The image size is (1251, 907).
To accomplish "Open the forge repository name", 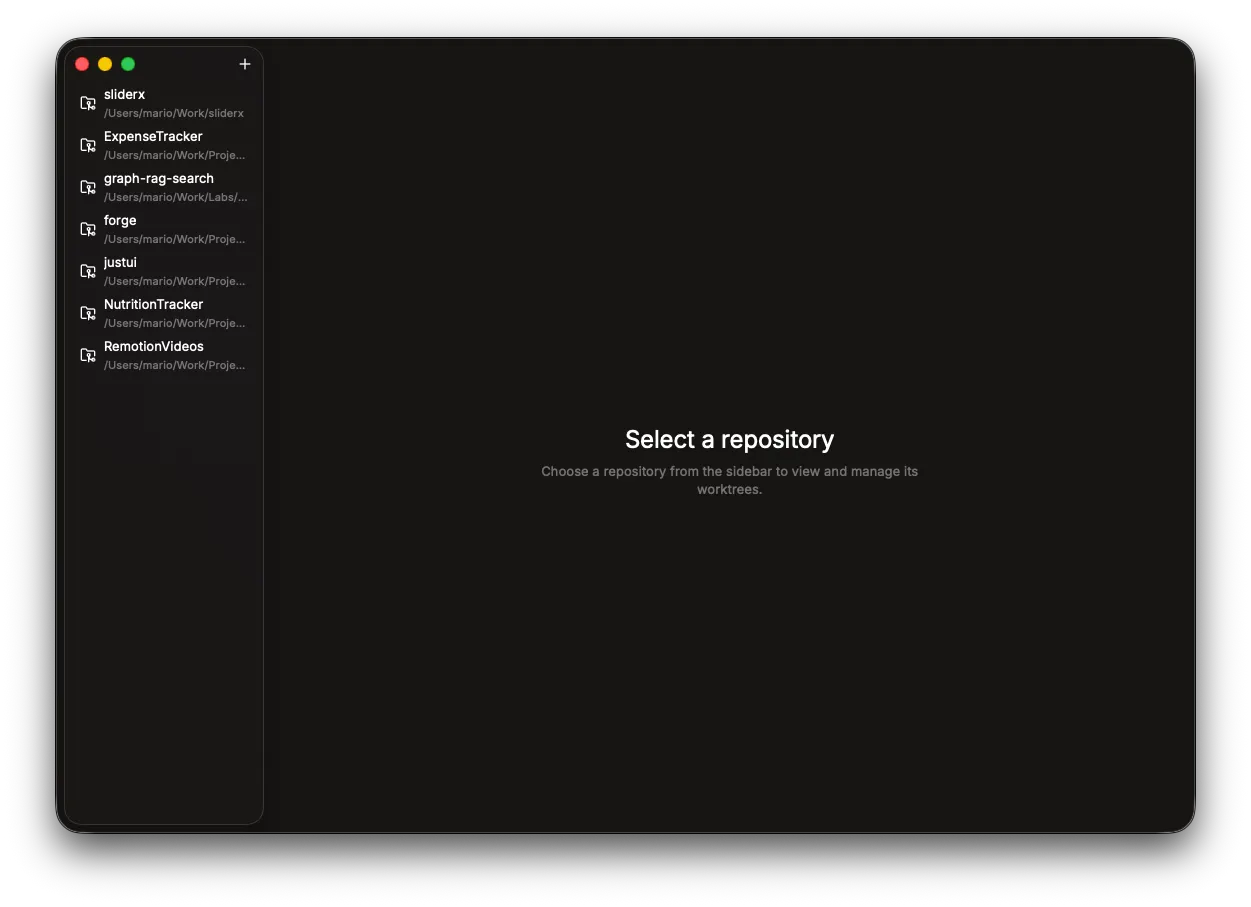I will point(120,220).
